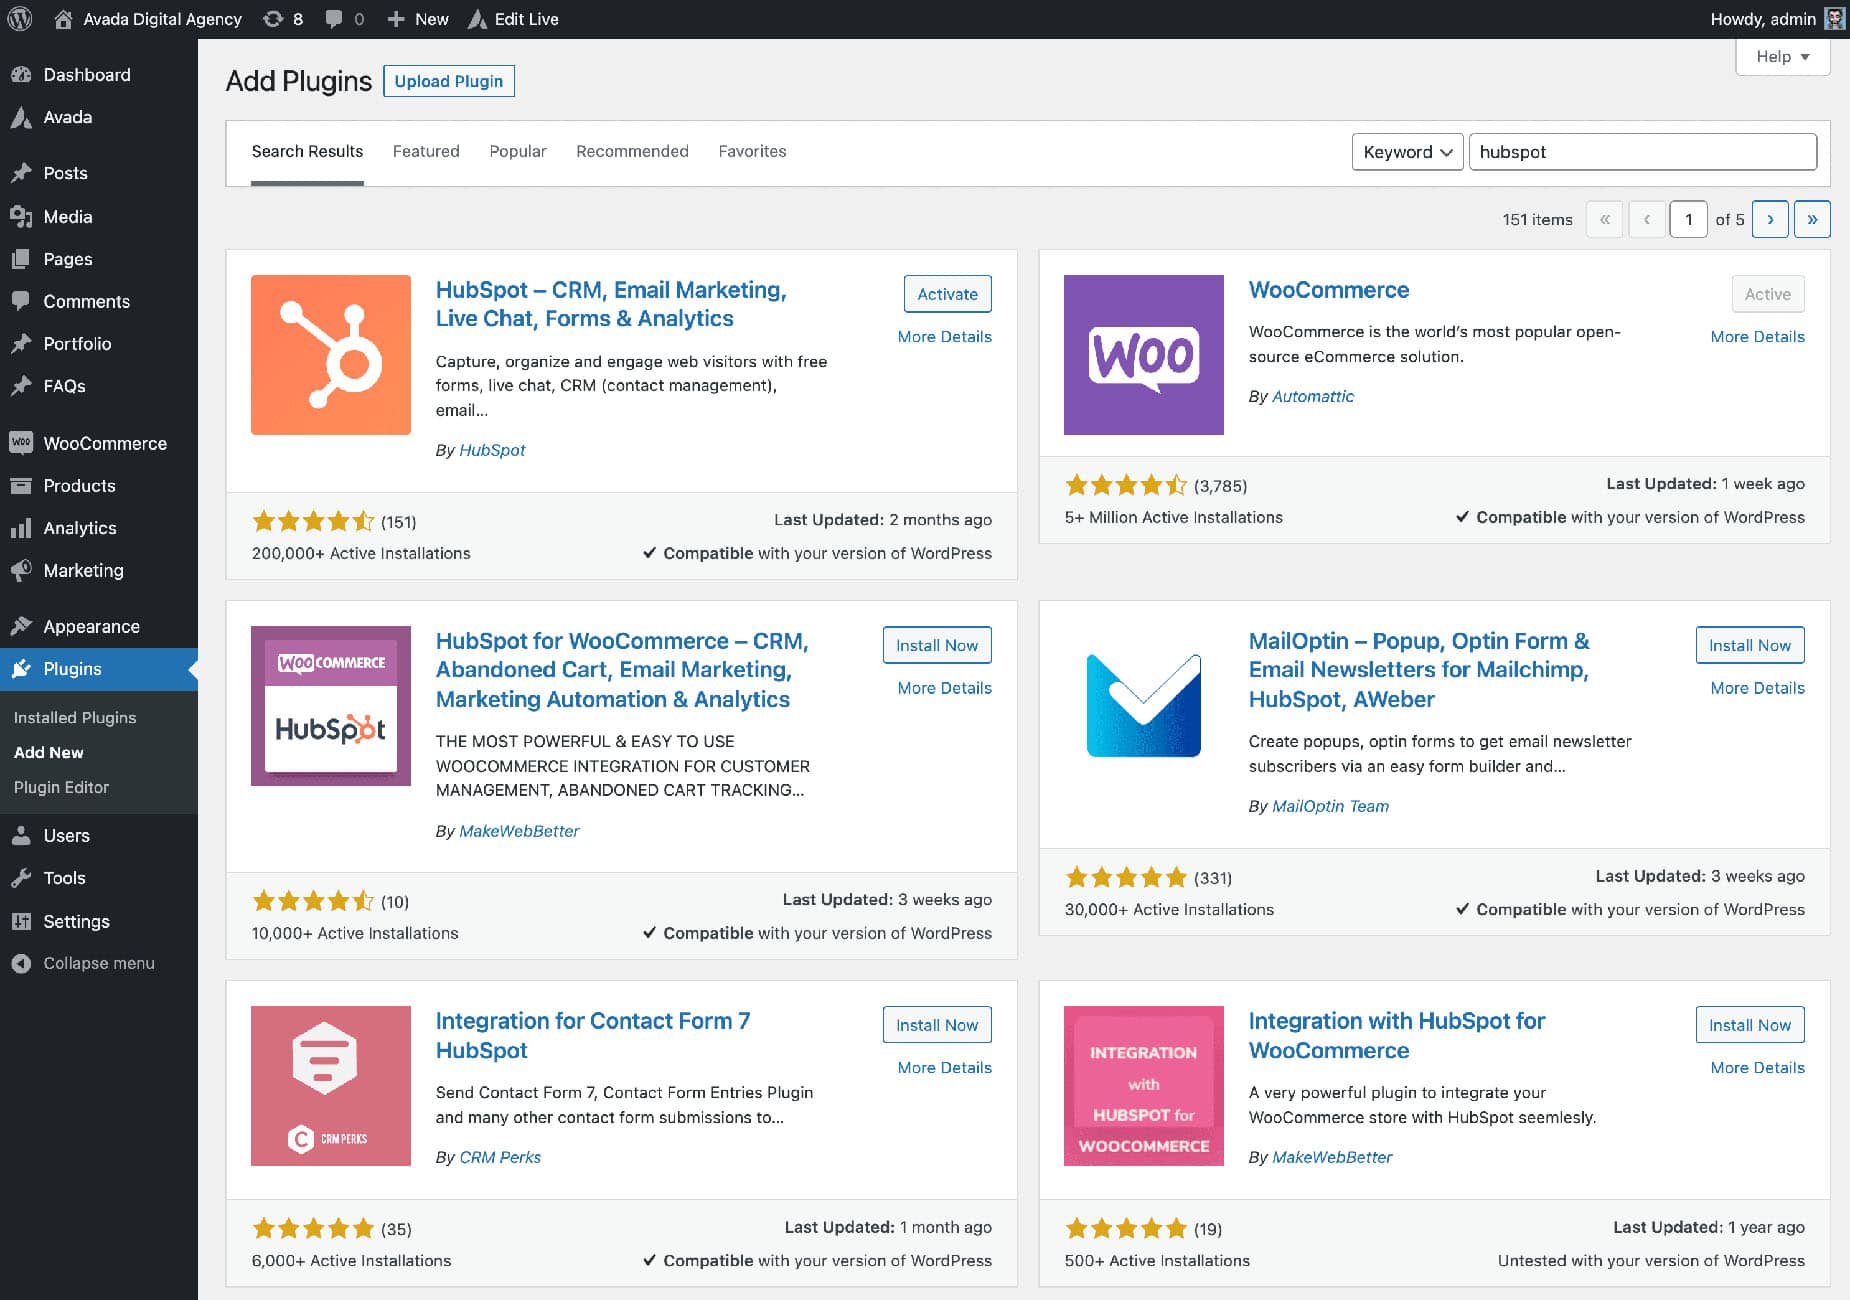Screen dimensions: 1850x1300
Task: Install Integration for Contact Form 7 HubSpot
Action: click(937, 1025)
